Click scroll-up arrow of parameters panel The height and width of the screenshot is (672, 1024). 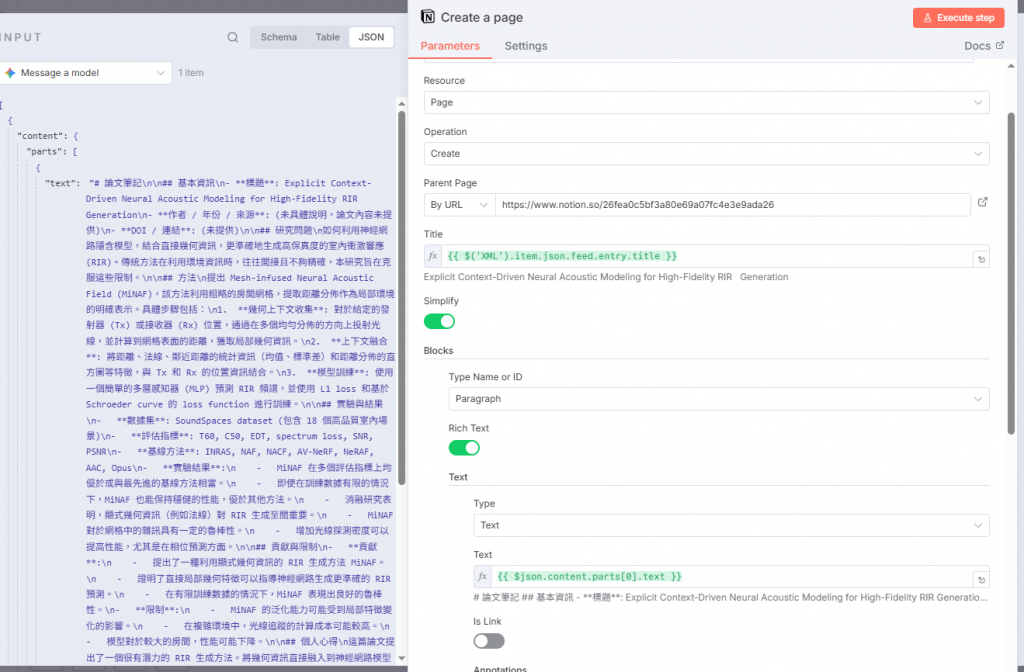click(1011, 66)
